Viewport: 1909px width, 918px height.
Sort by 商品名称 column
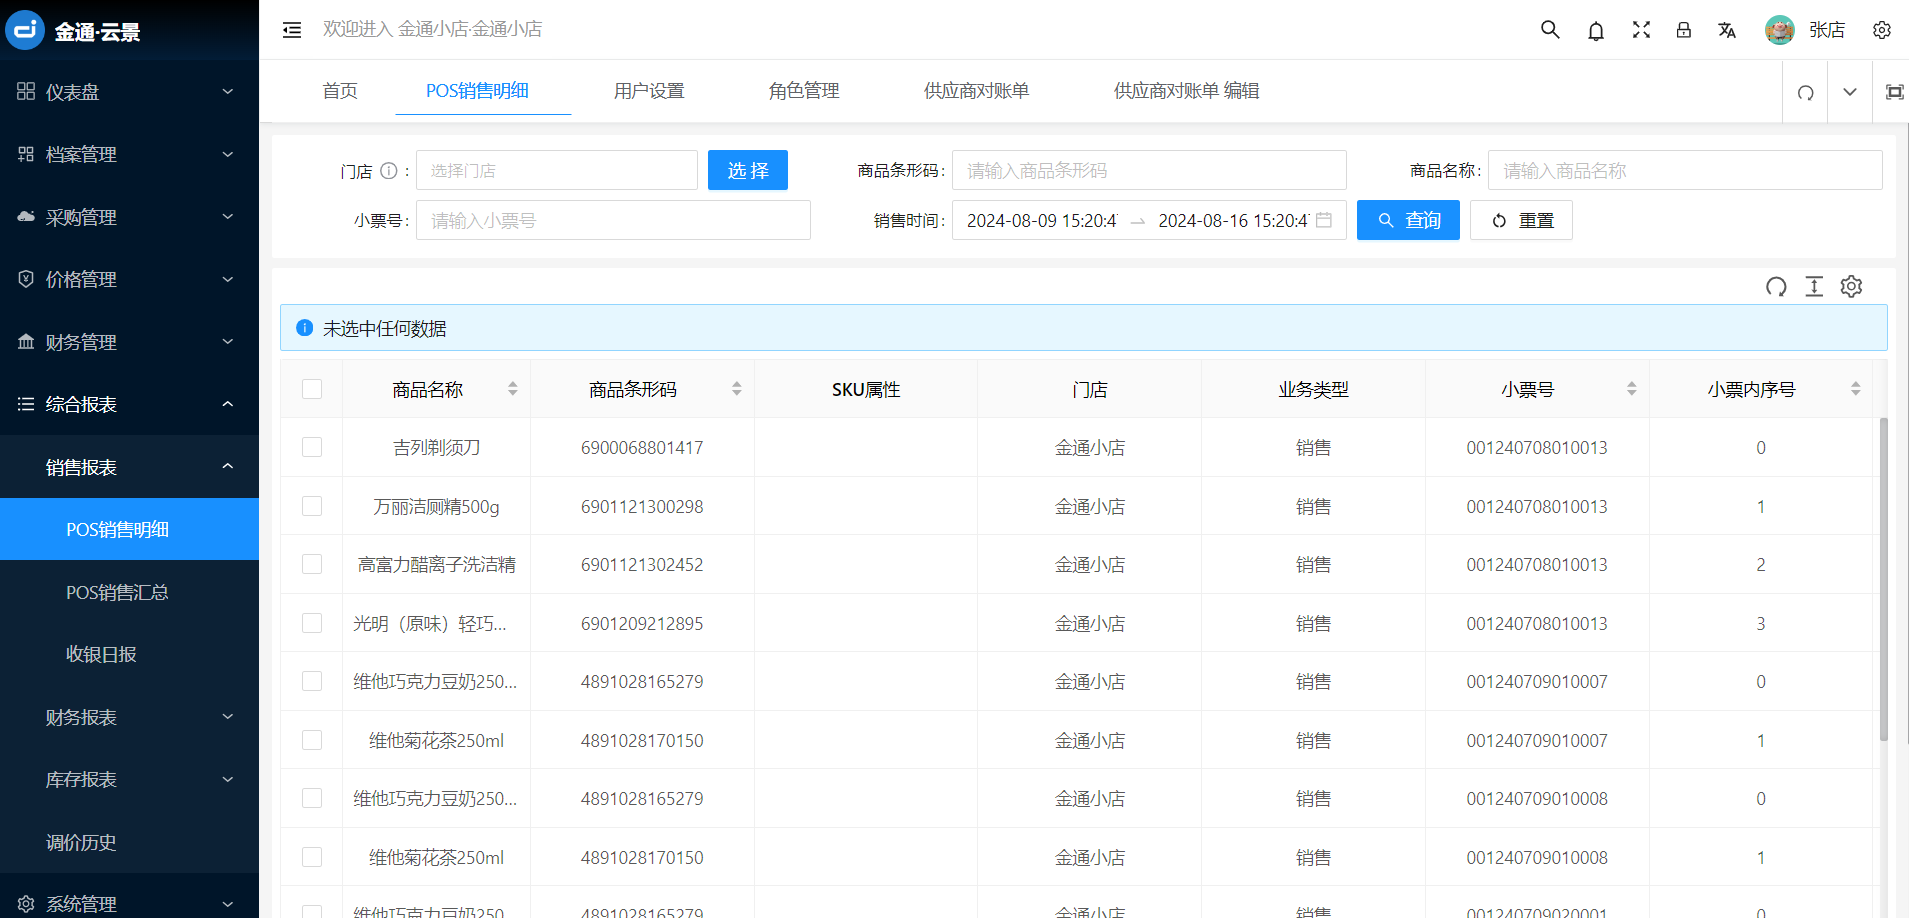click(x=513, y=389)
